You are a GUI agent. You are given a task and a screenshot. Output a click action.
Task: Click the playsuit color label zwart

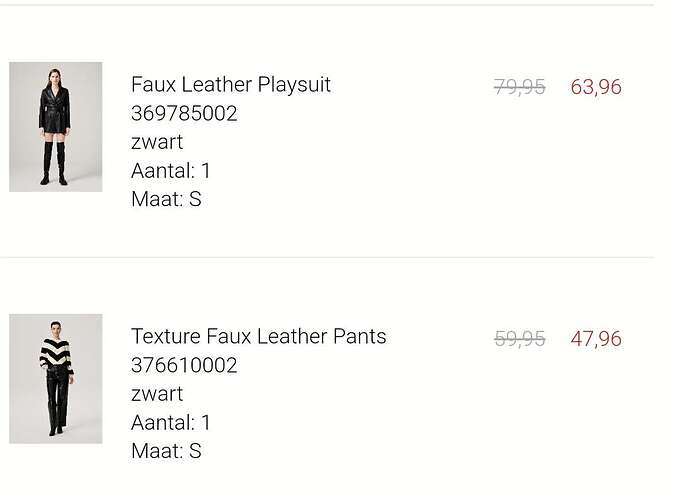157,143
